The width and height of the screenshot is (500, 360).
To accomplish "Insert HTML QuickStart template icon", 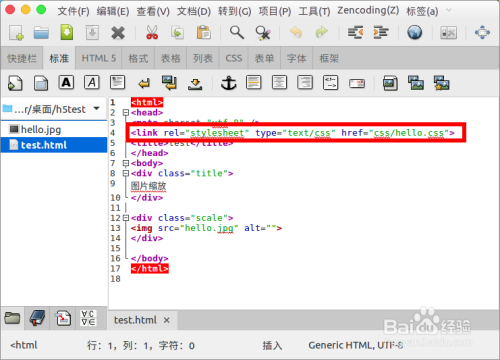I will 15,83.
